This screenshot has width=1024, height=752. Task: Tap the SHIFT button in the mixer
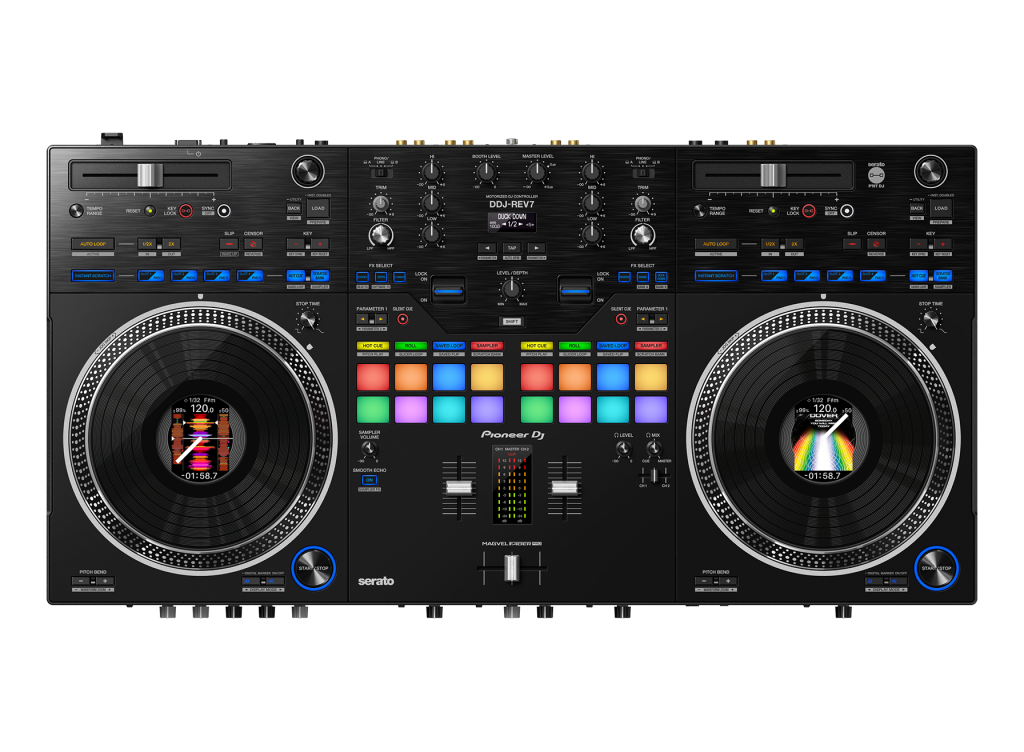(x=511, y=321)
